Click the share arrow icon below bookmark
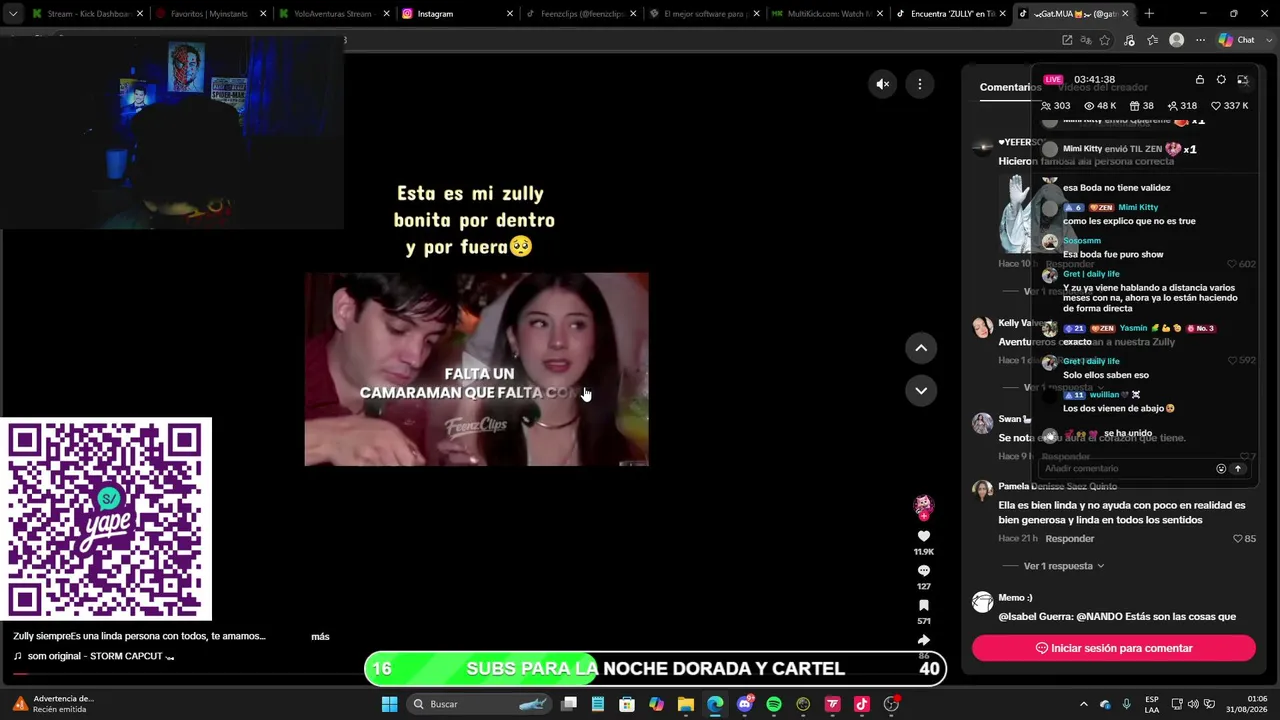 click(924, 640)
